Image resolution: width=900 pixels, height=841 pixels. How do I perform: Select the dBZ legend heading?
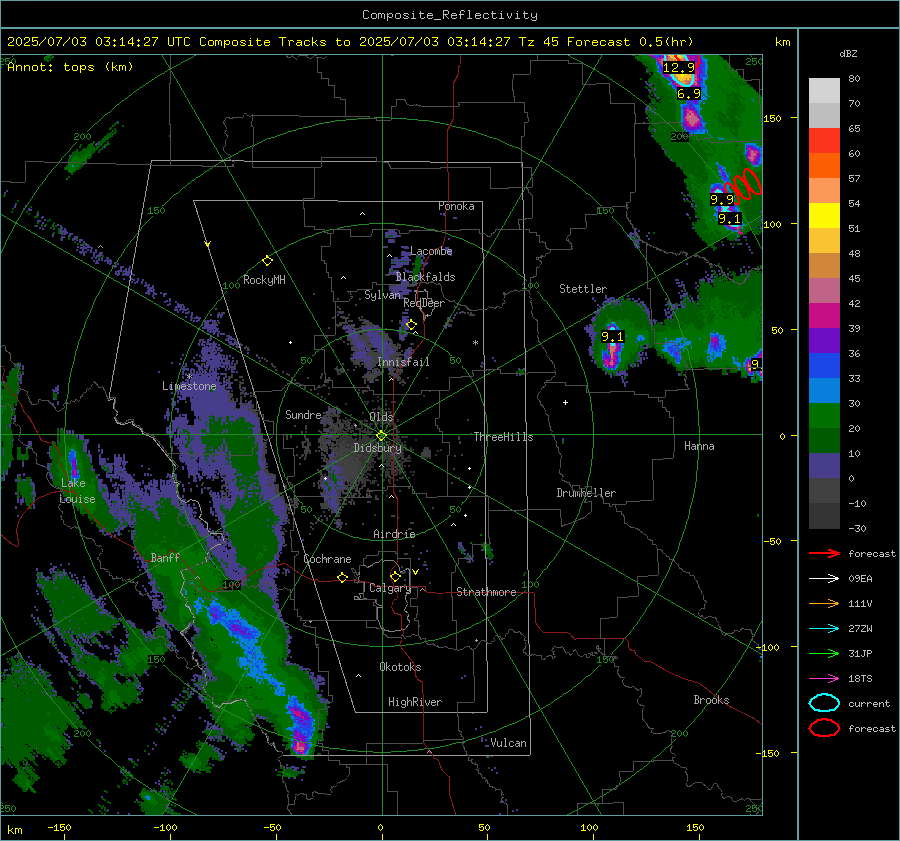848,53
